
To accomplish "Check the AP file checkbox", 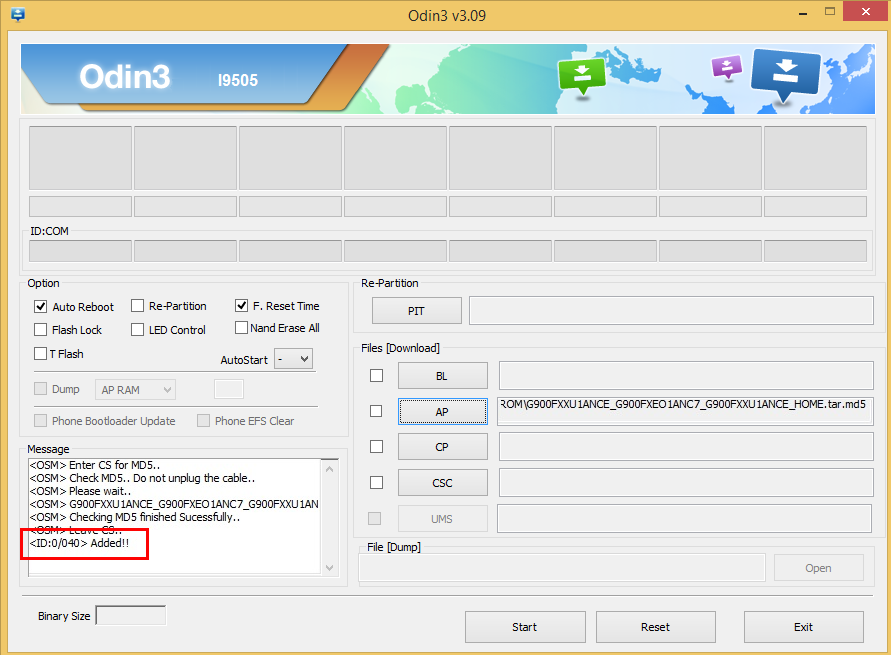I will point(376,411).
